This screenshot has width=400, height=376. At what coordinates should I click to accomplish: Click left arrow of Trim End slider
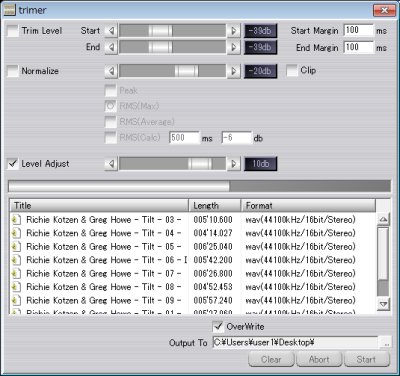pos(111,47)
